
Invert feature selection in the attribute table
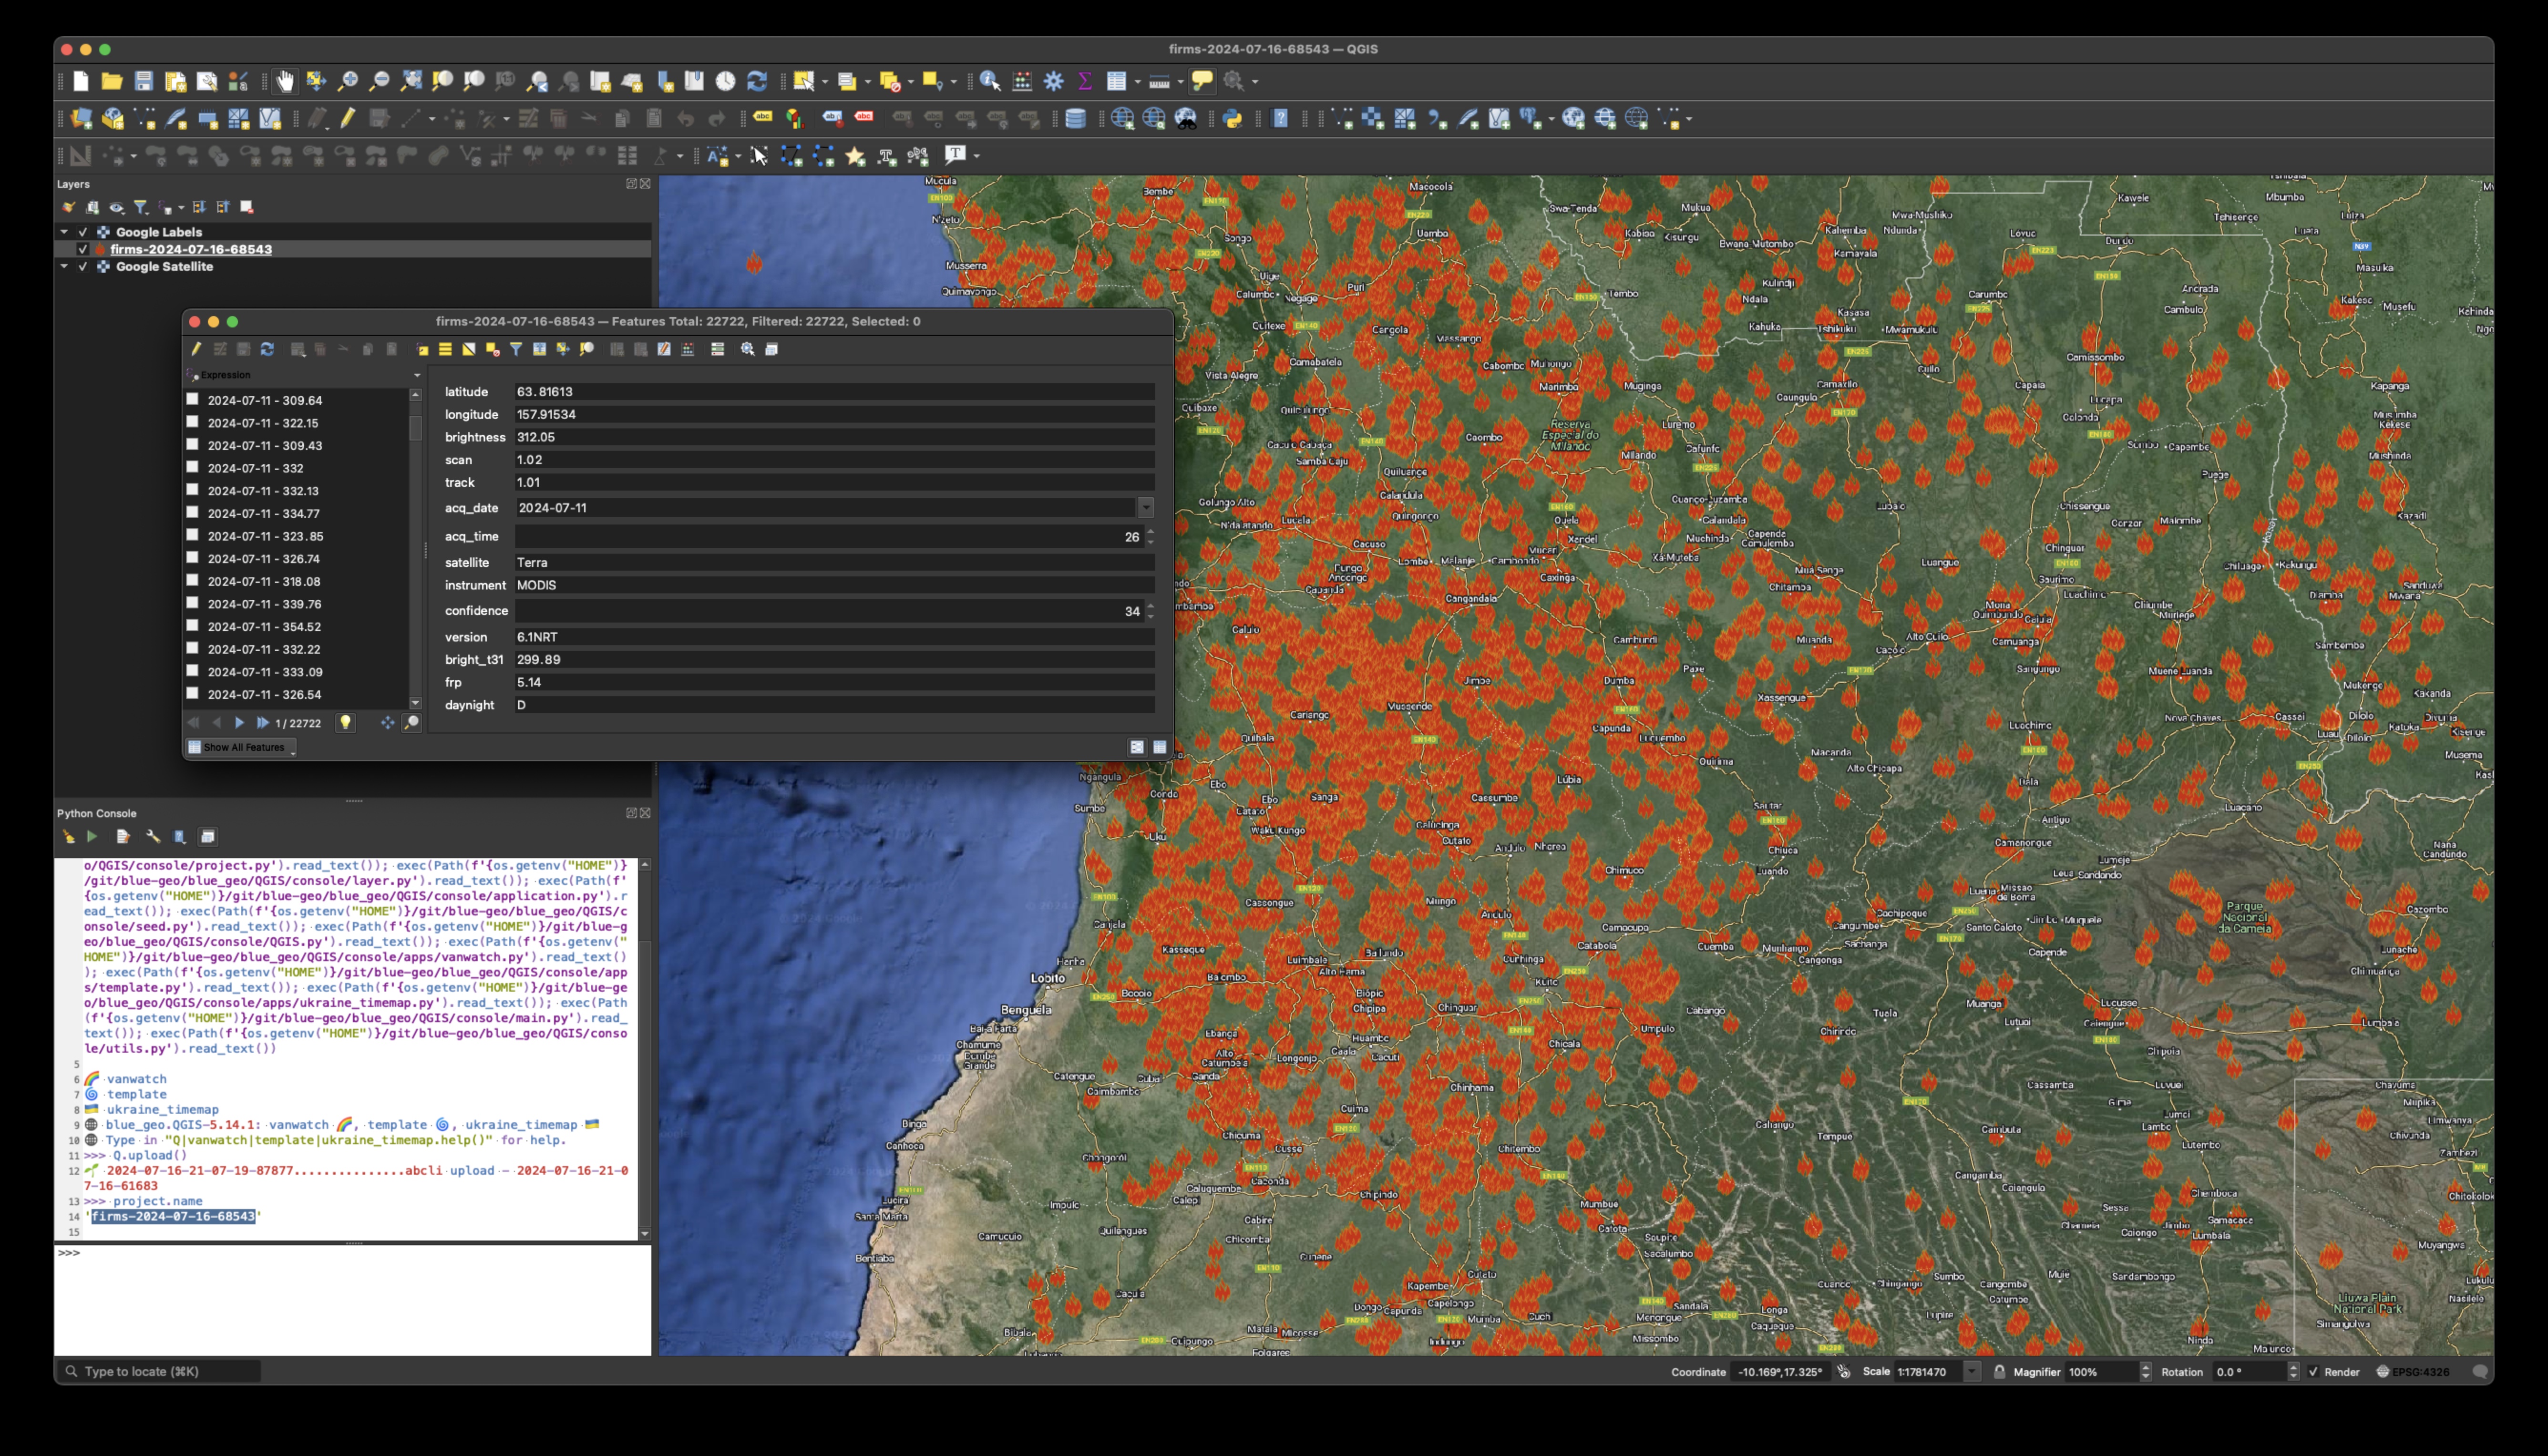click(468, 349)
